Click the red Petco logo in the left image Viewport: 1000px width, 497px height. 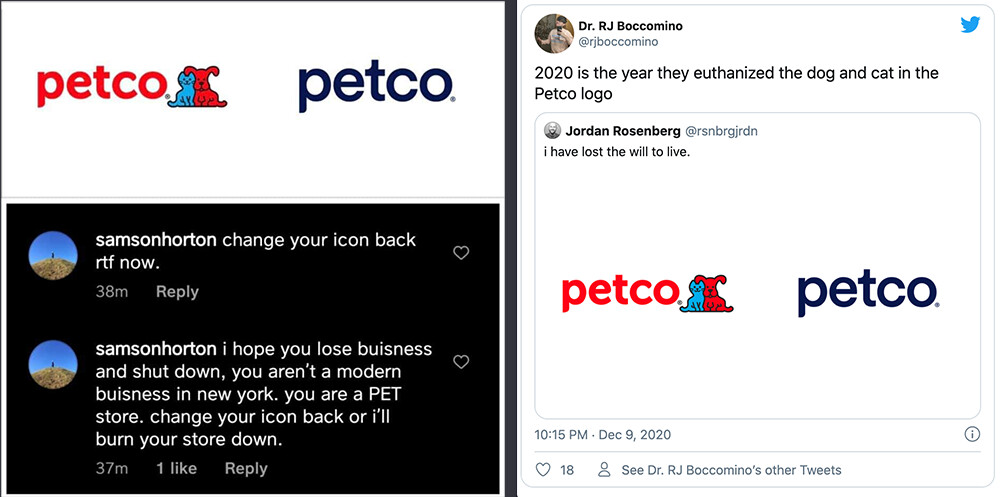[131, 87]
